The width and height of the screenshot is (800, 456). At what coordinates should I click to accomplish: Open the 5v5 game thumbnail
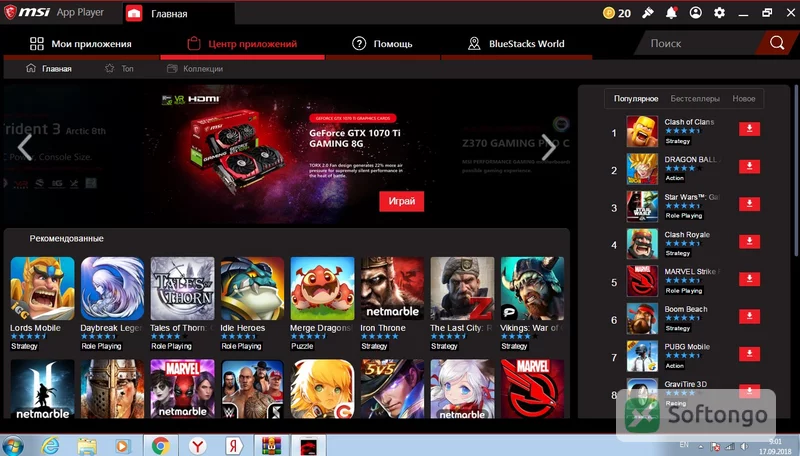tap(392, 389)
